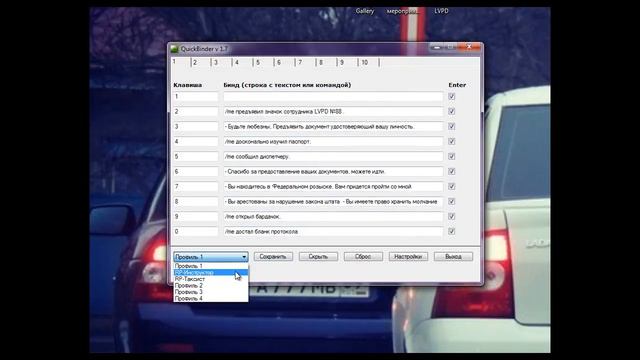Open the меропри... desktop shortcut

coord(402,11)
